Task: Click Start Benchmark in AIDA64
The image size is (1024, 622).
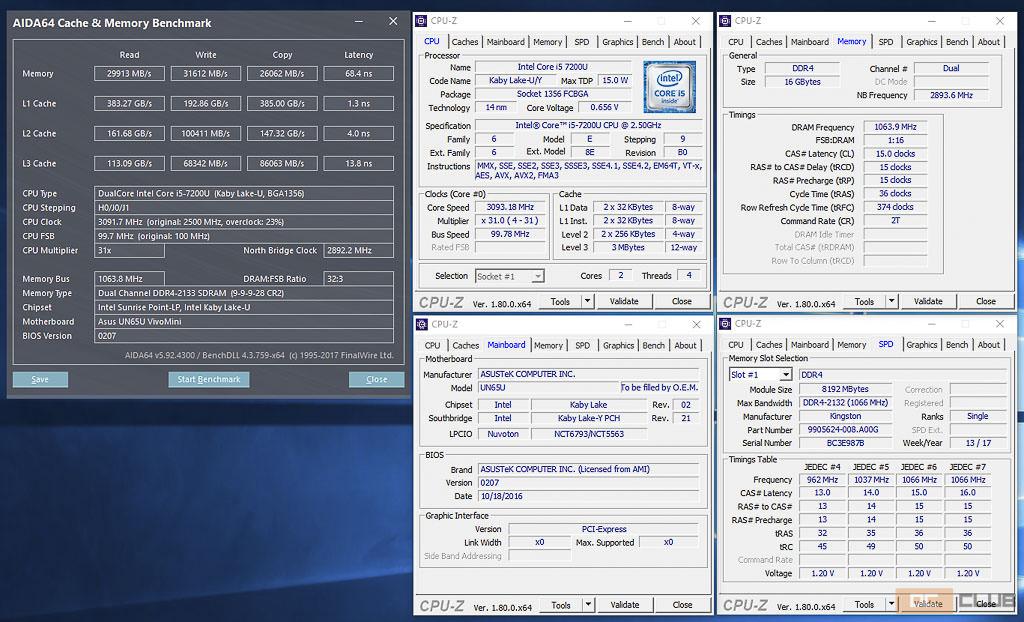Action: (209, 380)
